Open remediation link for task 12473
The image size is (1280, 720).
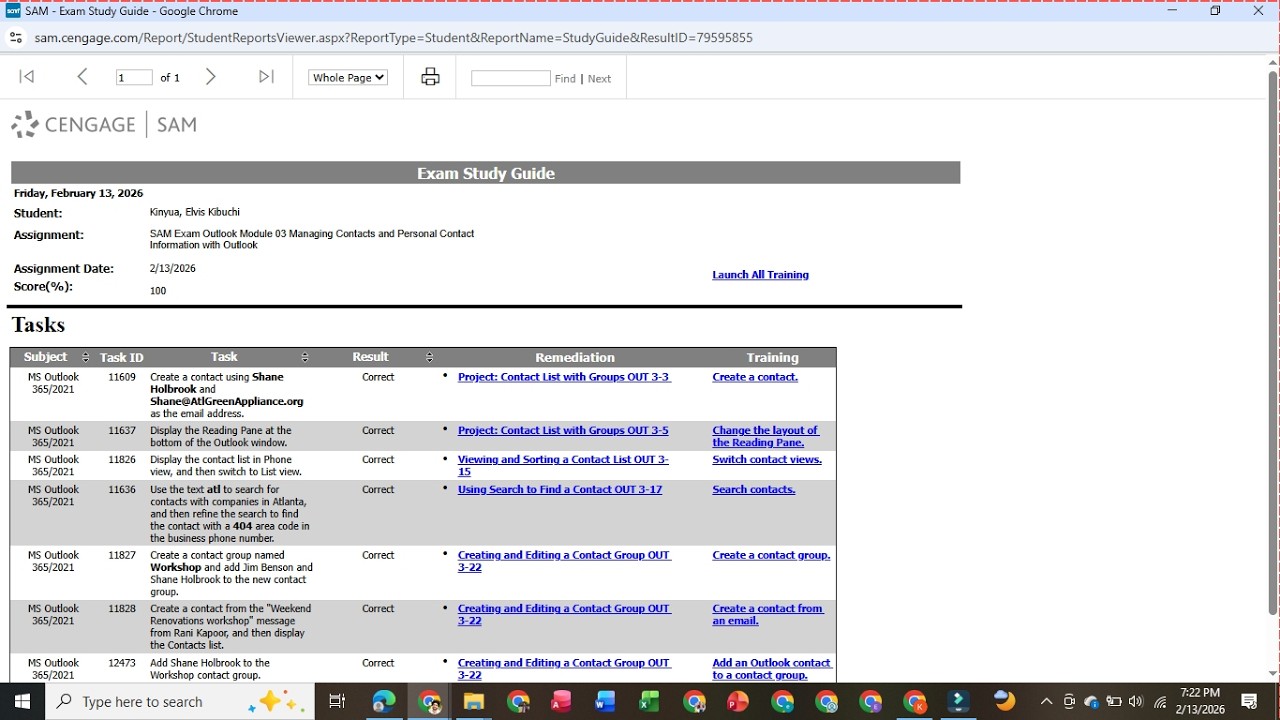point(564,669)
